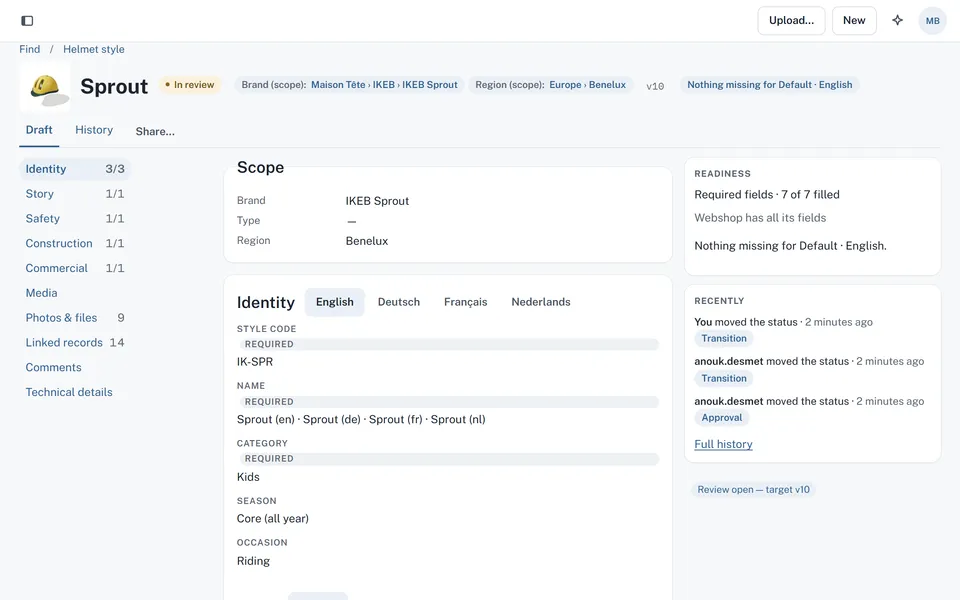The height and width of the screenshot is (600, 960).
Task: Open the Full history link
Action: tap(723, 444)
